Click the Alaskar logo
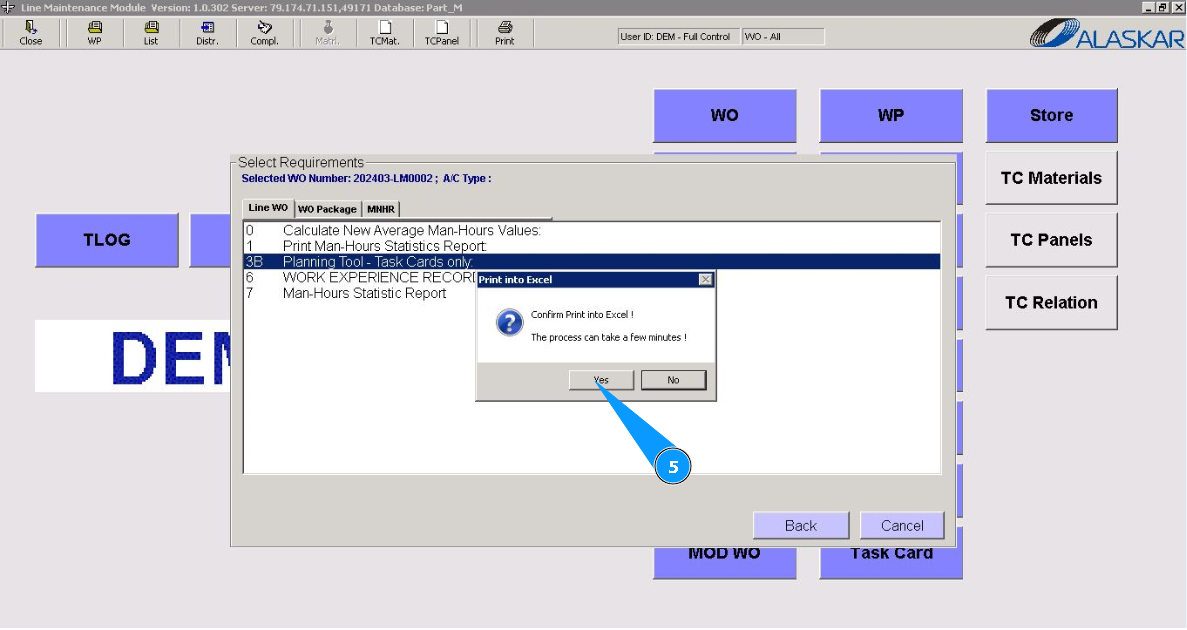Image resolution: width=1187 pixels, height=630 pixels. (x=1106, y=33)
